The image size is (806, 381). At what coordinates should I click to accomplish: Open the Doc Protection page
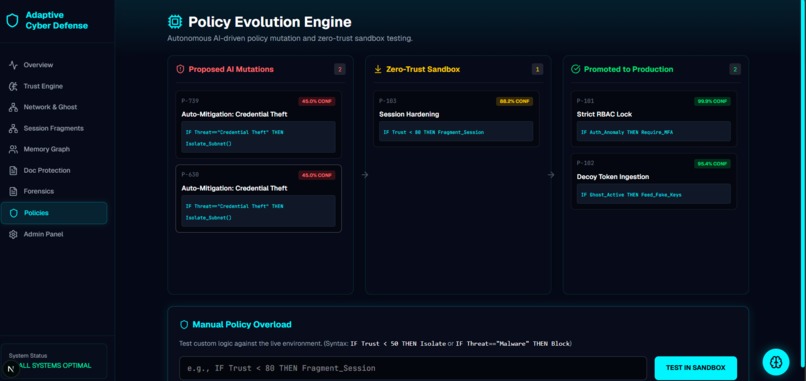(54, 171)
